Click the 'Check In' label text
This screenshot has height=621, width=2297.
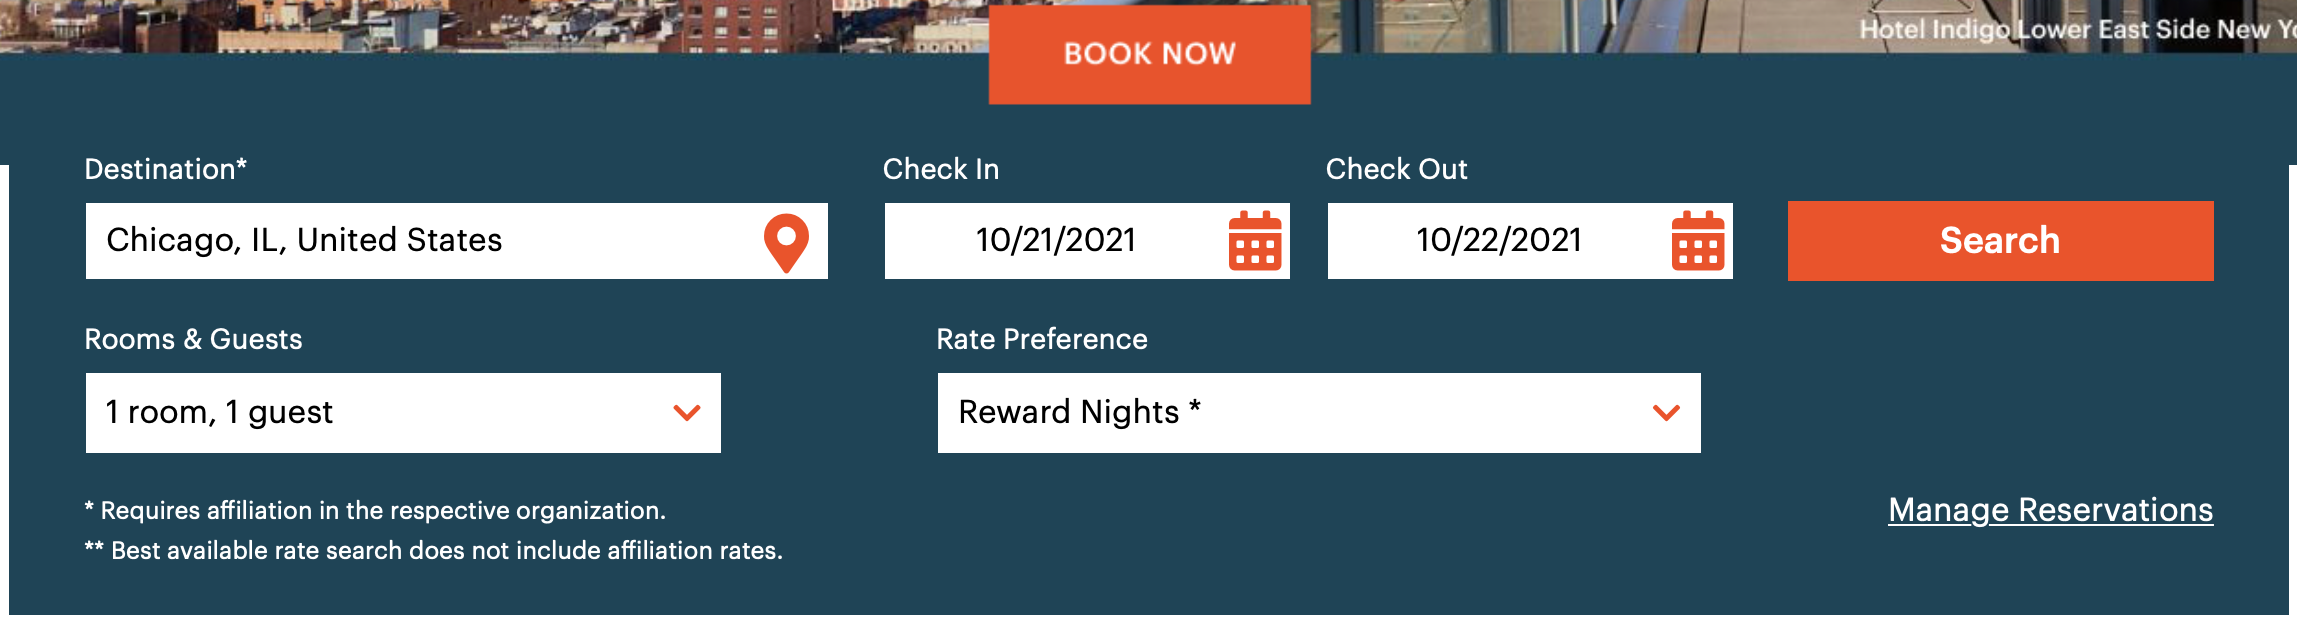[941, 169]
